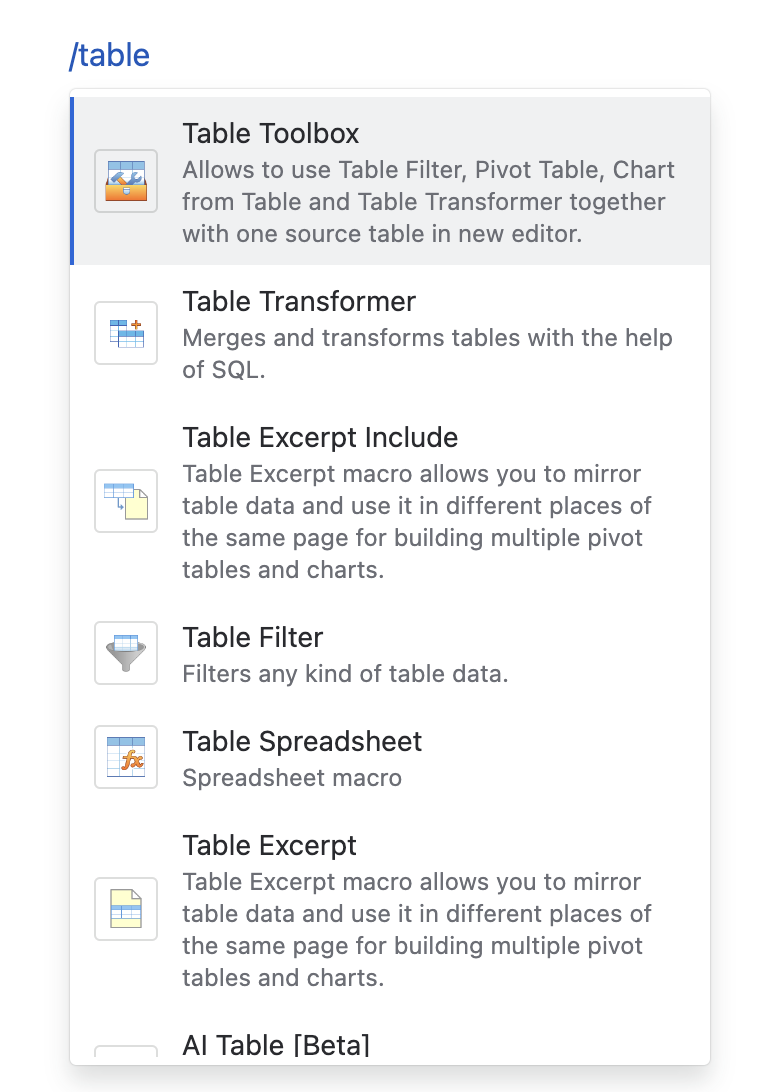Click the 'Spreadsheet macro' description
Viewport: 780px width, 1092px height.
[x=292, y=778]
